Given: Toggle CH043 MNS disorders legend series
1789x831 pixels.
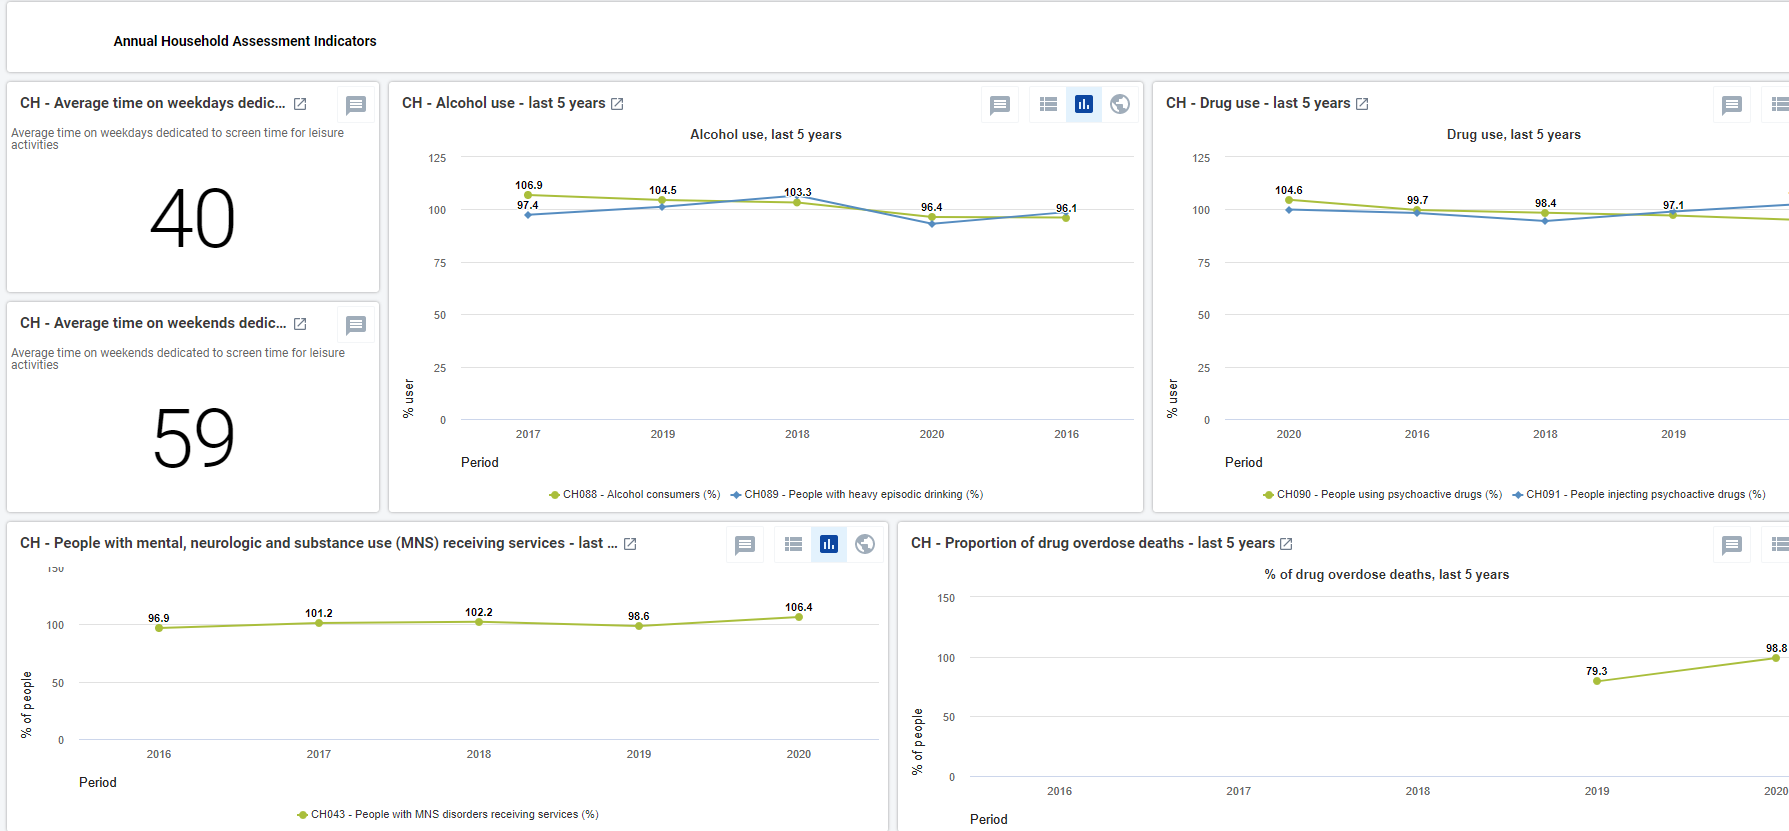Looking at the screenshot, I should coord(448,815).
